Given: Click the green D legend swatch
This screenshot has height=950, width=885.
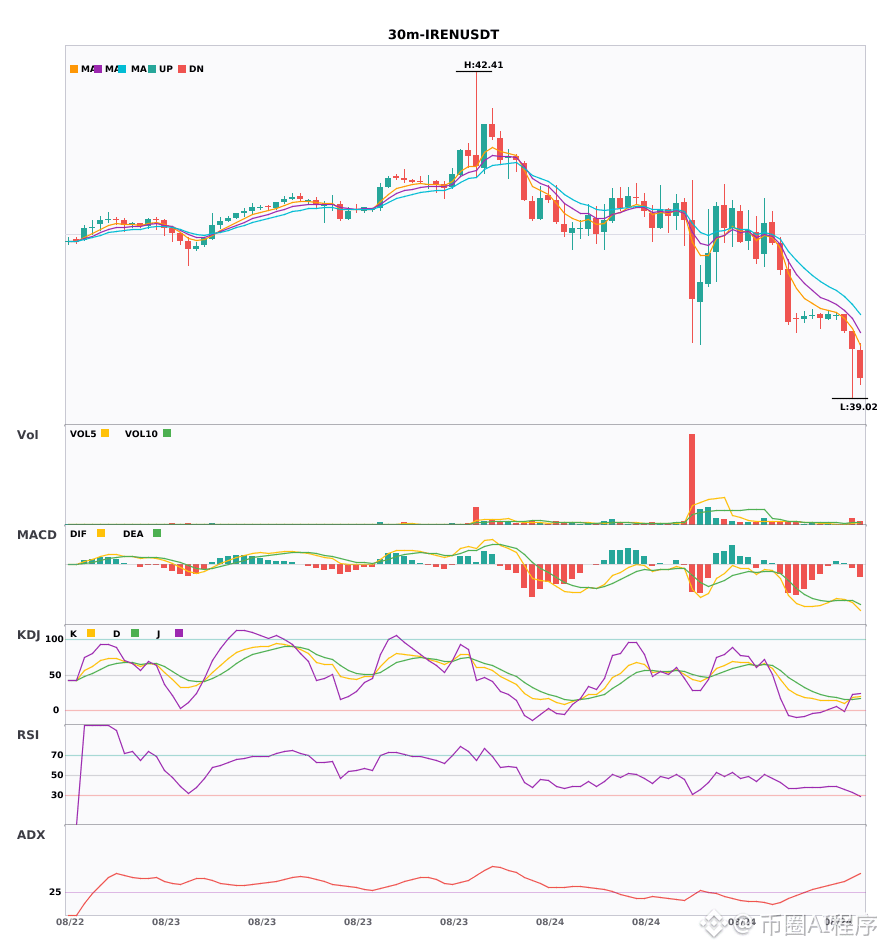Looking at the screenshot, I should pyautogui.click(x=135, y=633).
